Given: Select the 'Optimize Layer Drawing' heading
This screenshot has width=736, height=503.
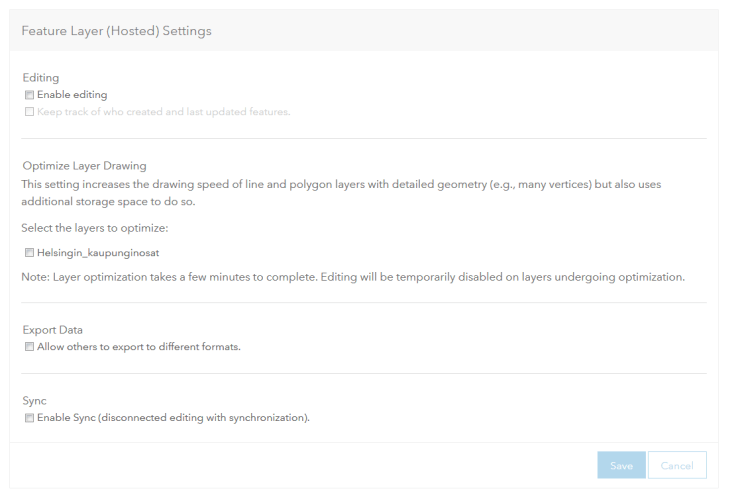Looking at the screenshot, I should pyautogui.click(x=84, y=165).
